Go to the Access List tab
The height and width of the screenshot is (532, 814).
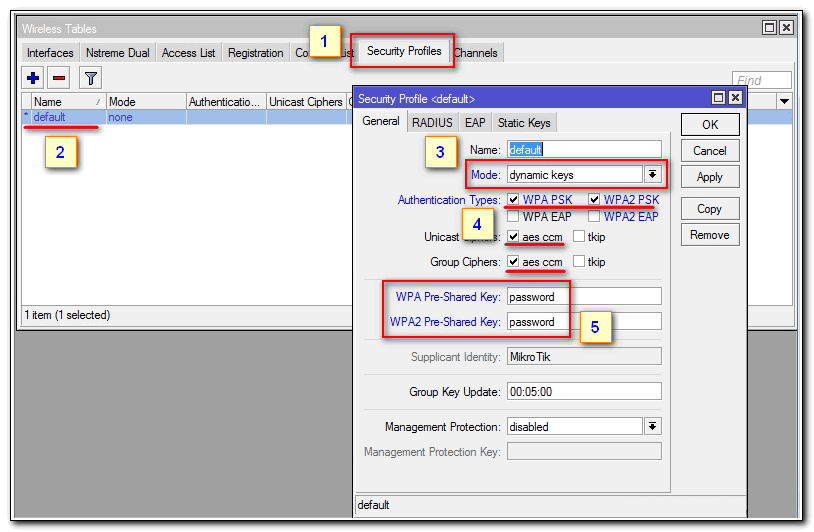pos(187,53)
